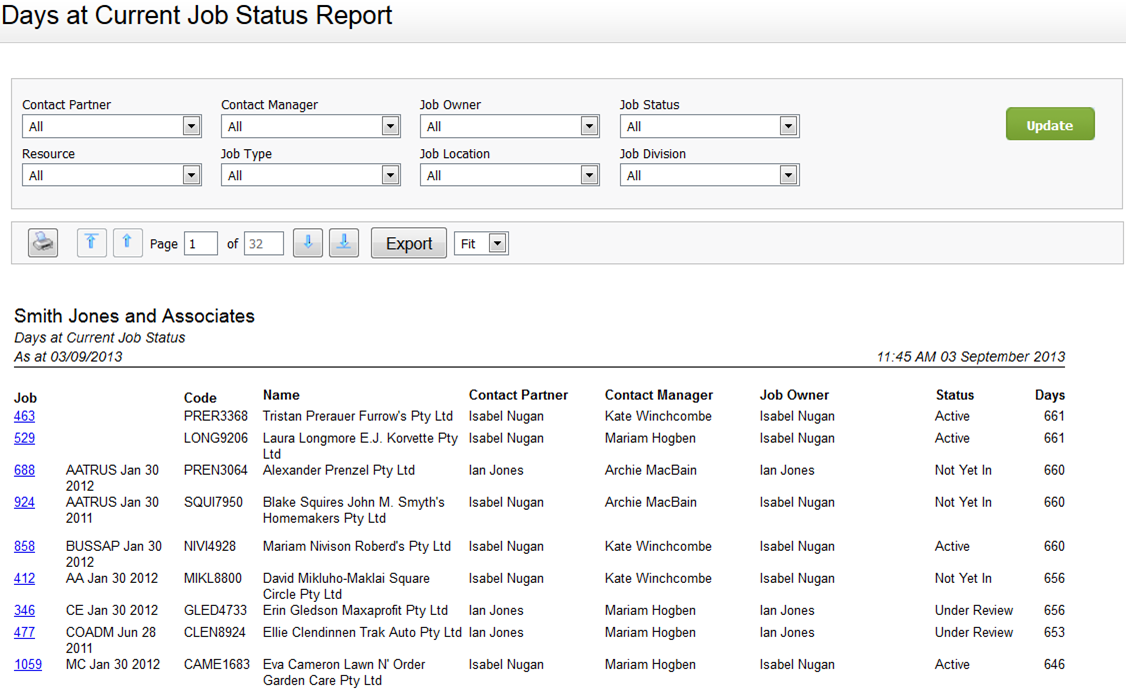Go to the previous report page

pos(128,243)
